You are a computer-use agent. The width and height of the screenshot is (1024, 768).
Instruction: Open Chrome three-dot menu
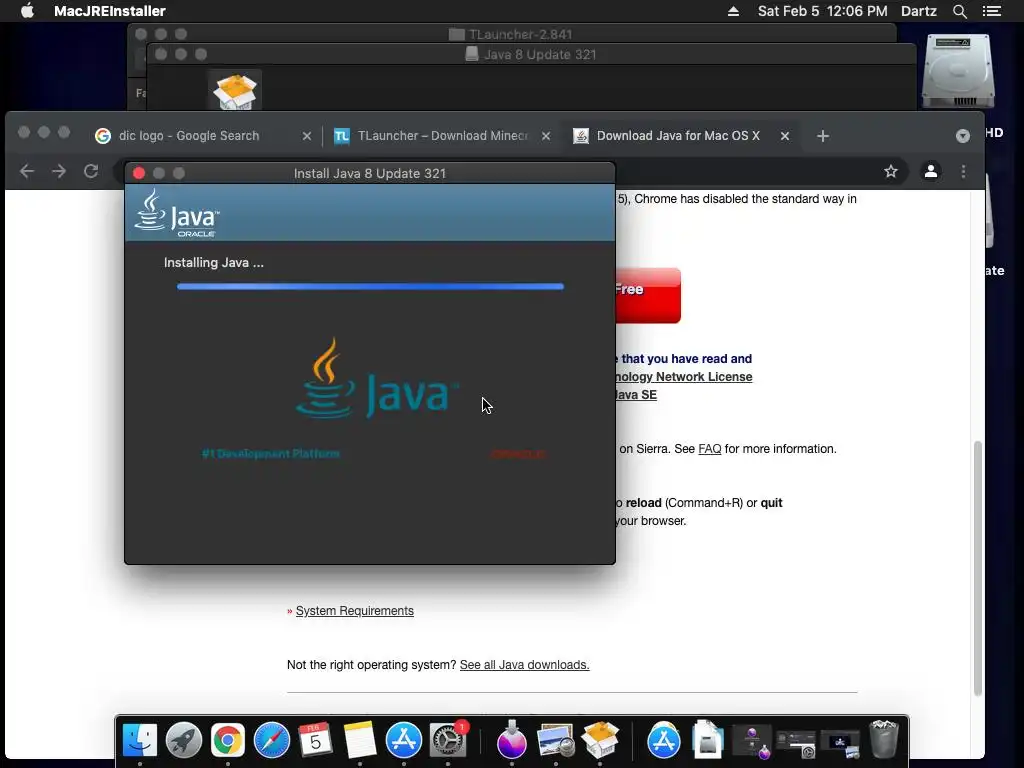point(963,171)
